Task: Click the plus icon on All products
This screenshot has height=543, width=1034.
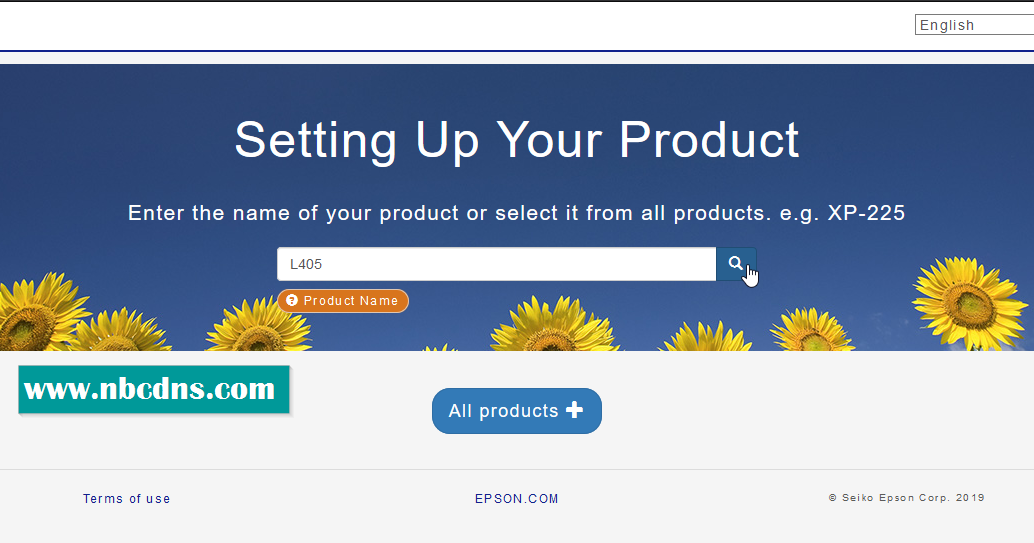Action: [574, 410]
